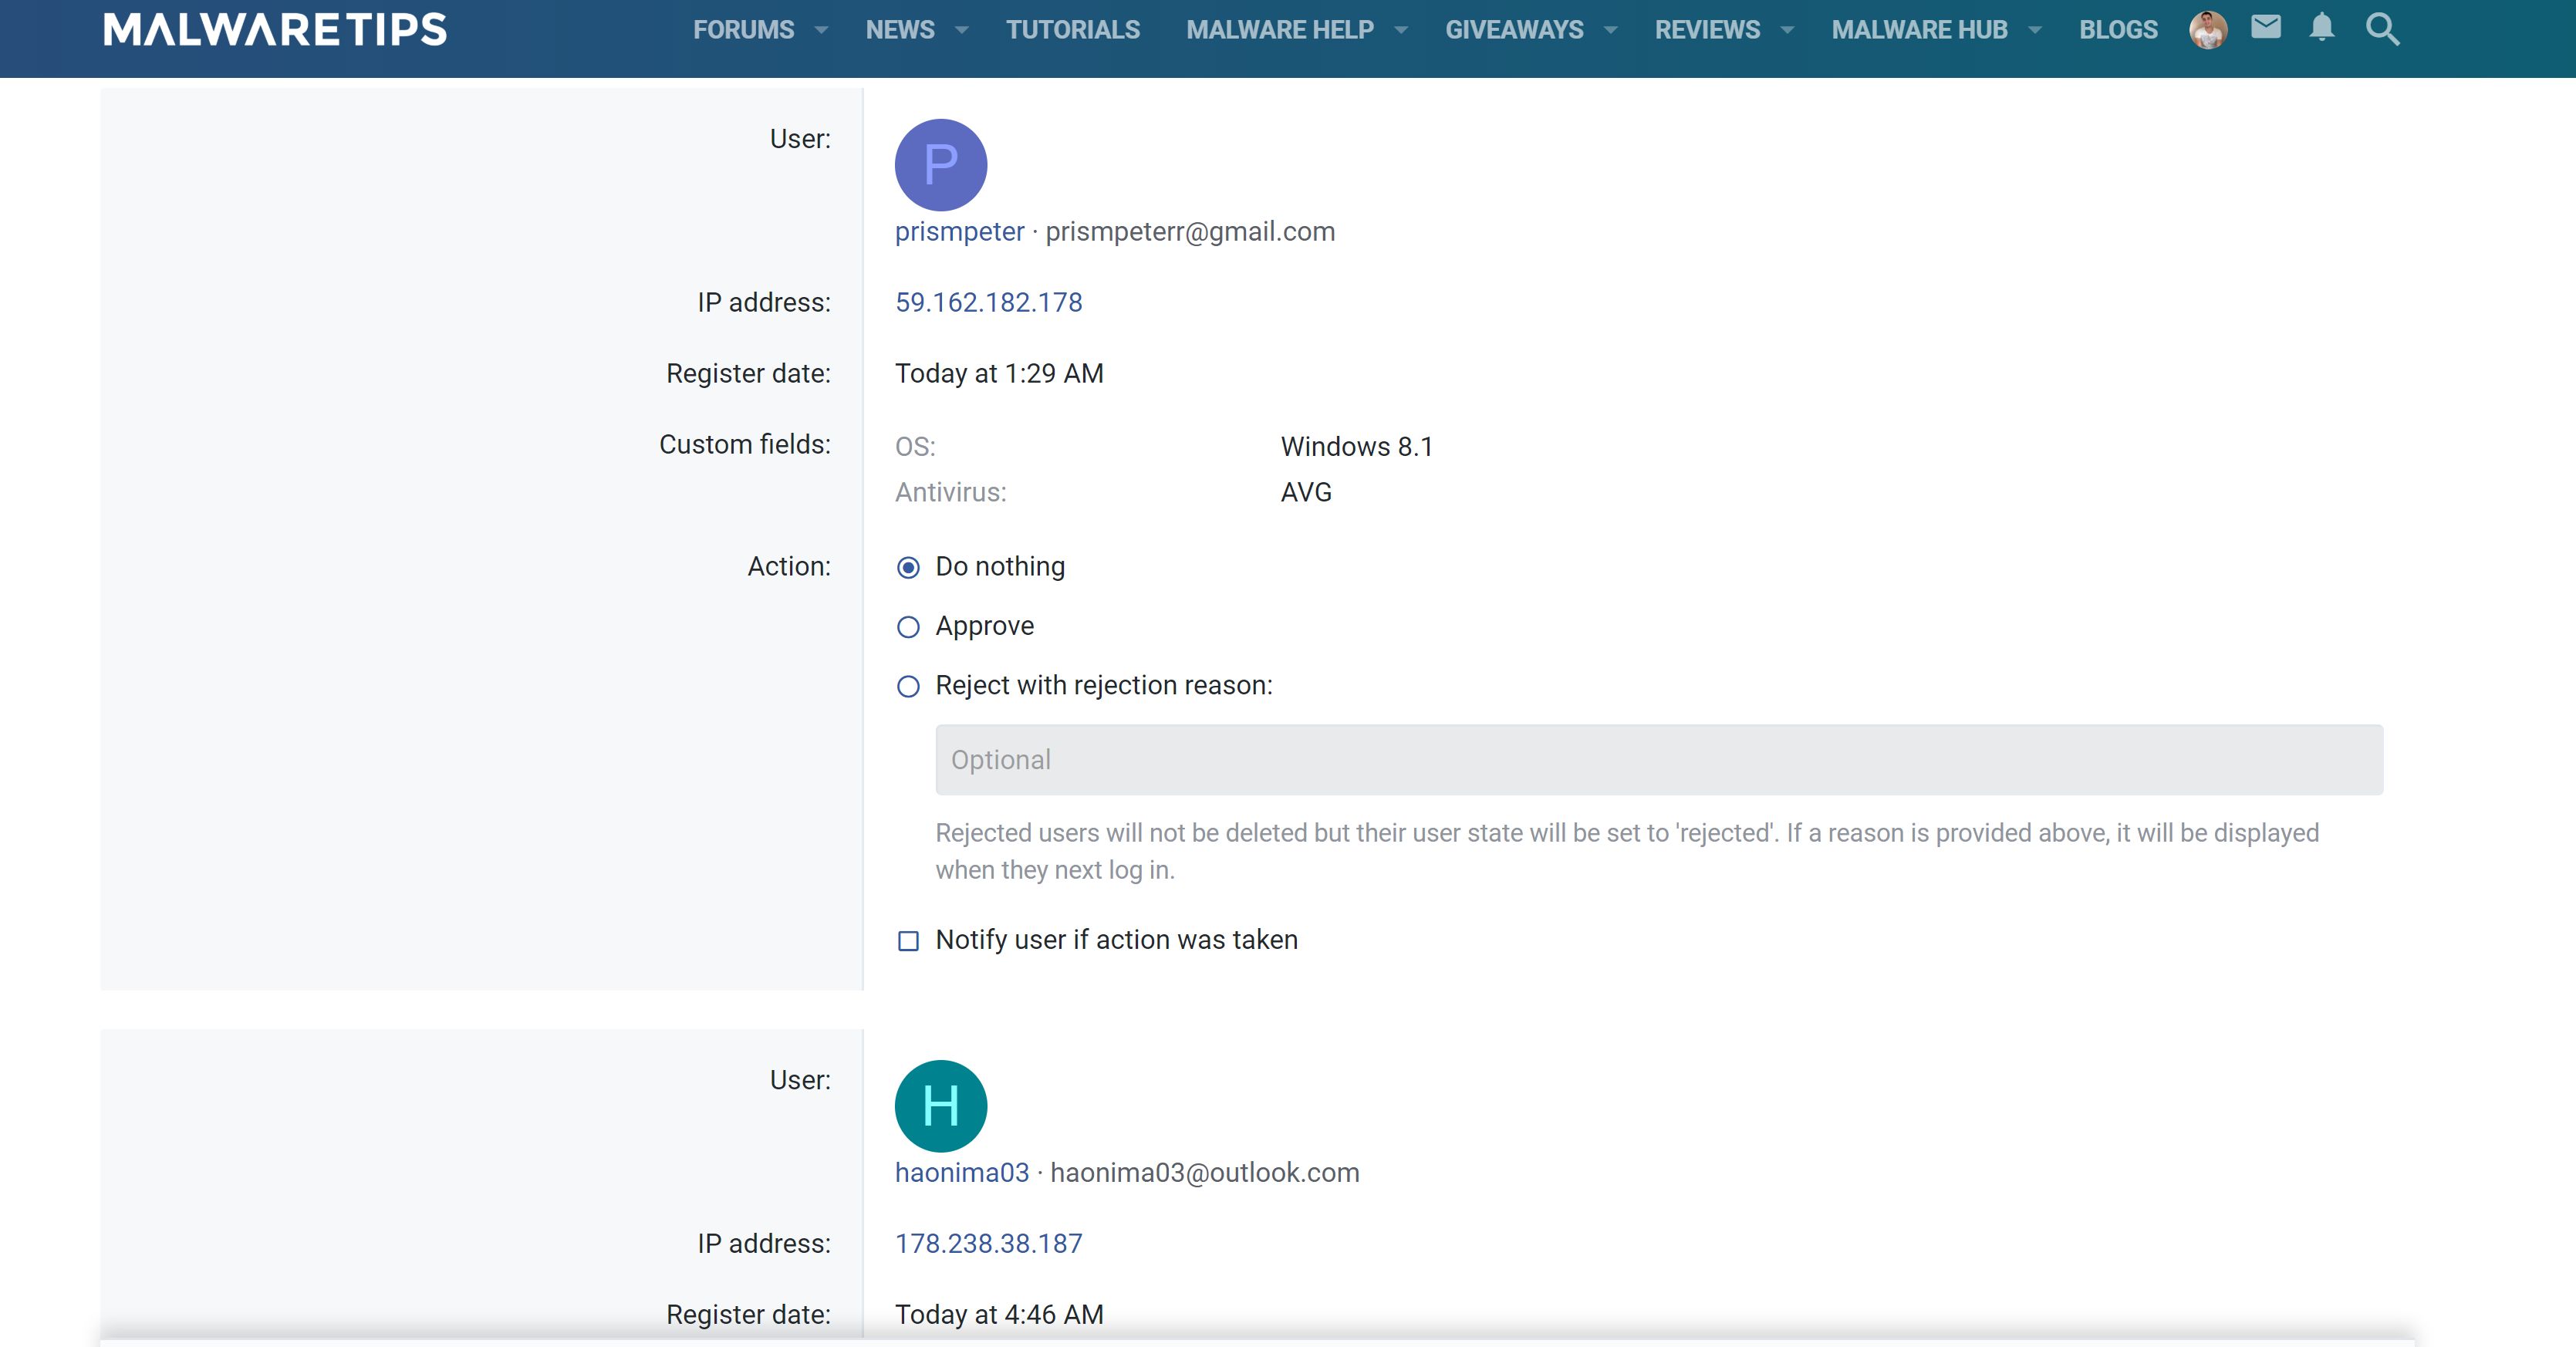
Task: Check Notify user if action was taken
Action: pos(908,941)
